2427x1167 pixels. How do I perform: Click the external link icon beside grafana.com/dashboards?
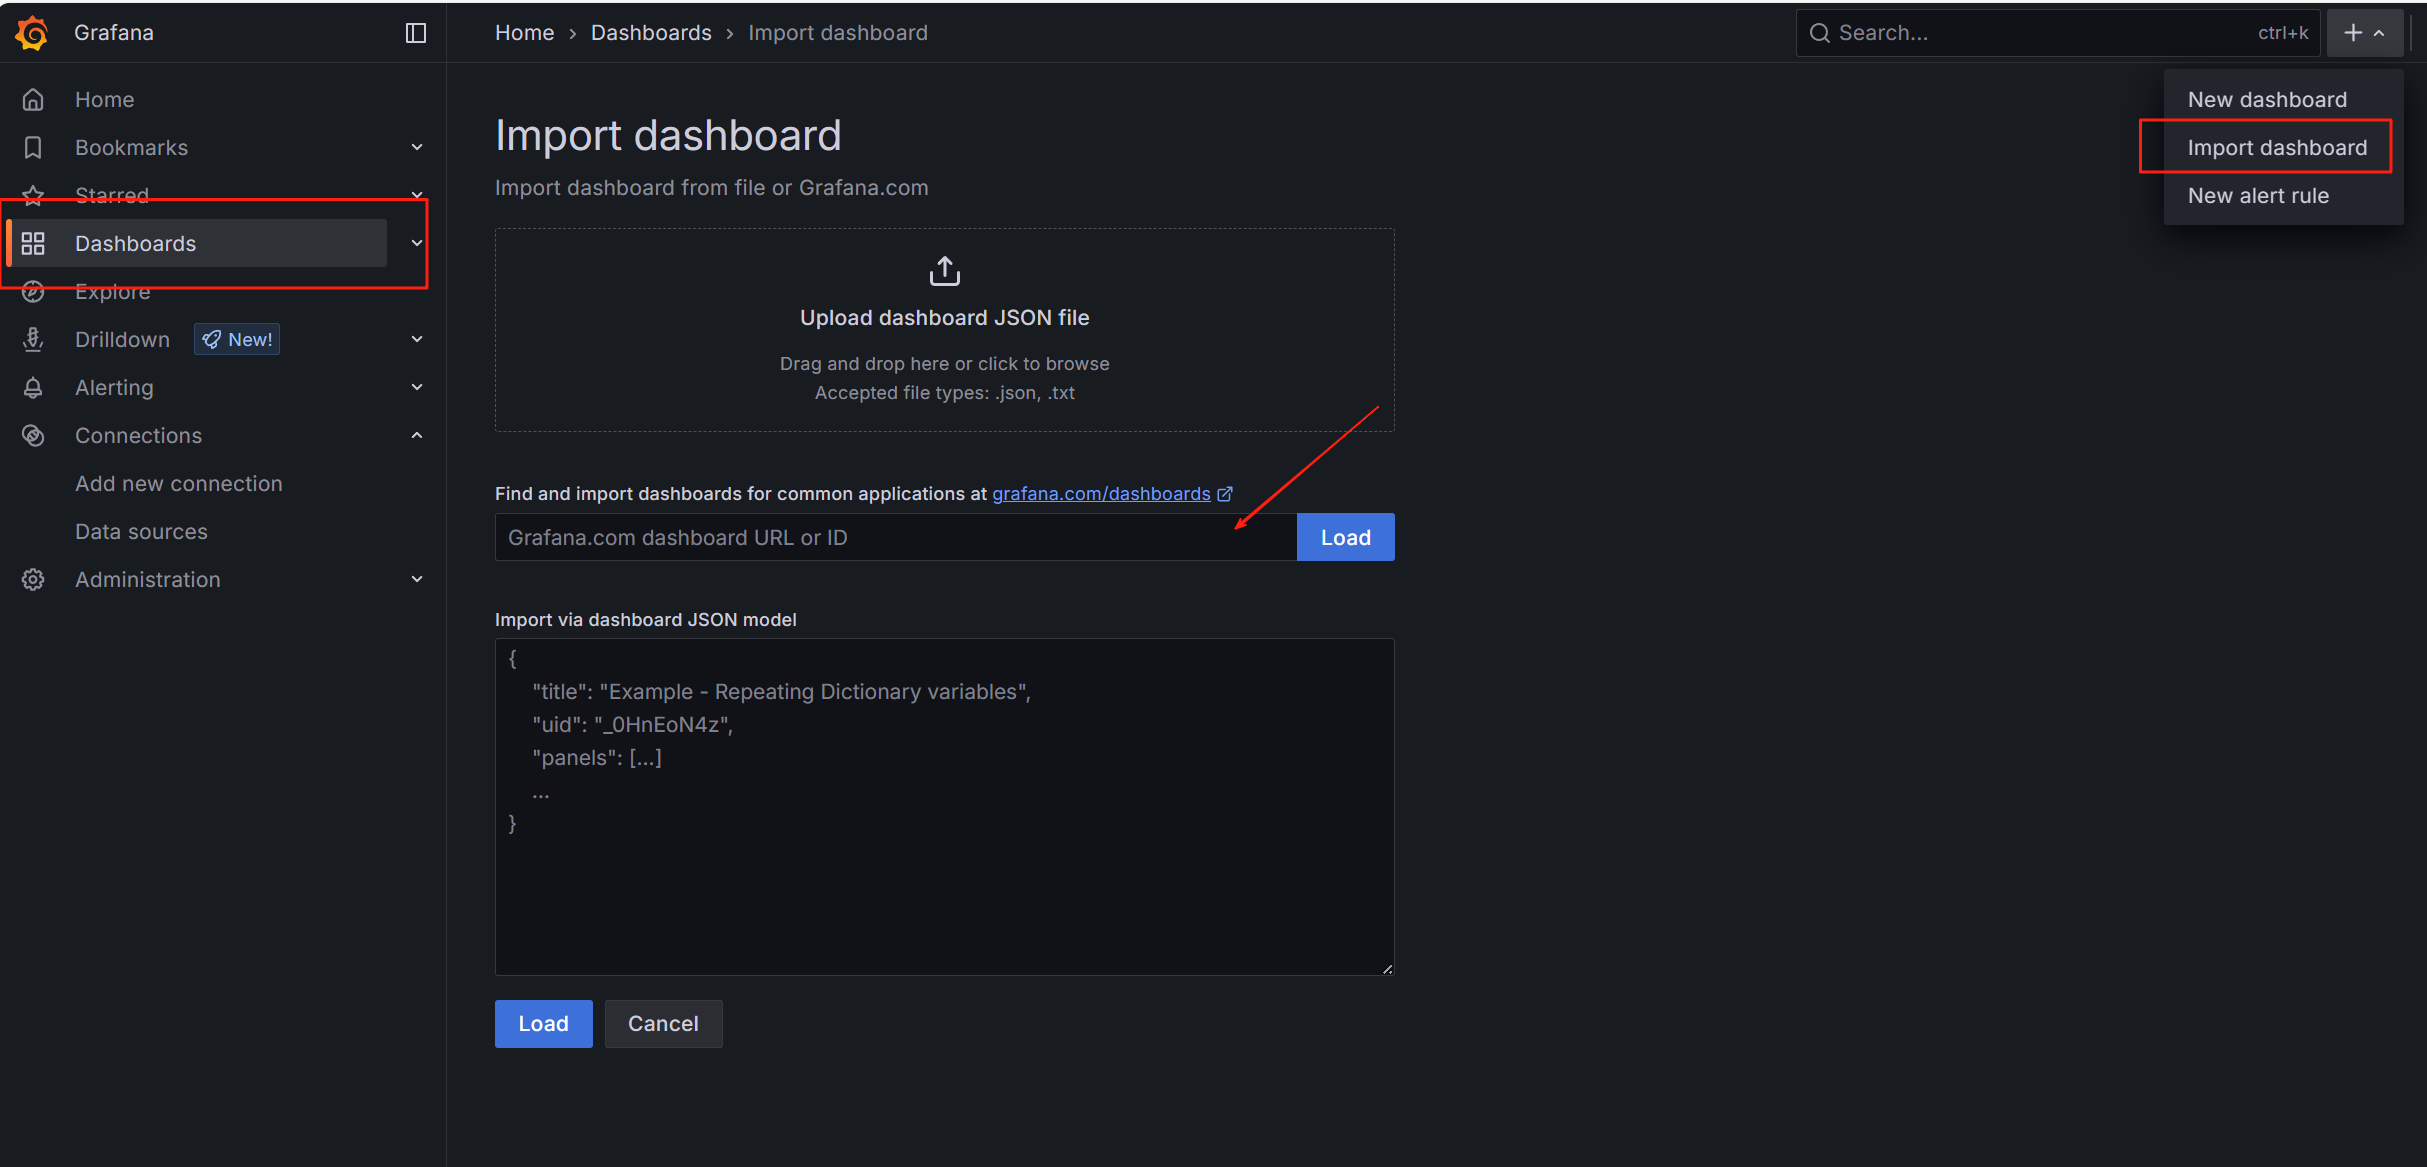1225,494
